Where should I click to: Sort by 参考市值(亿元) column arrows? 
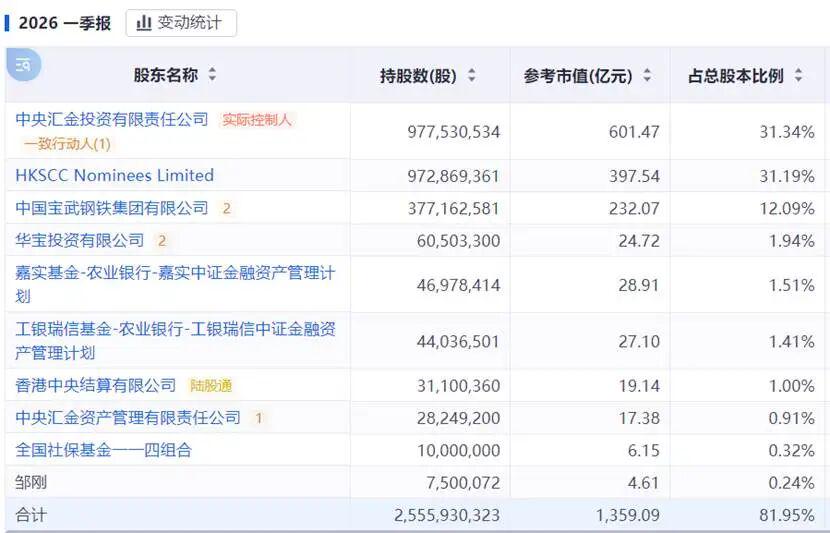[x=647, y=76]
